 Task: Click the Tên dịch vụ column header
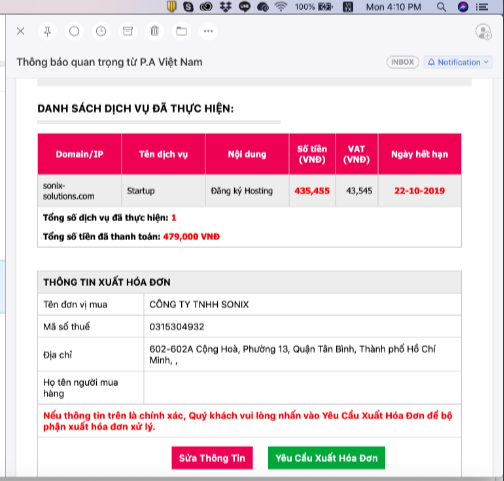pyautogui.click(x=163, y=154)
